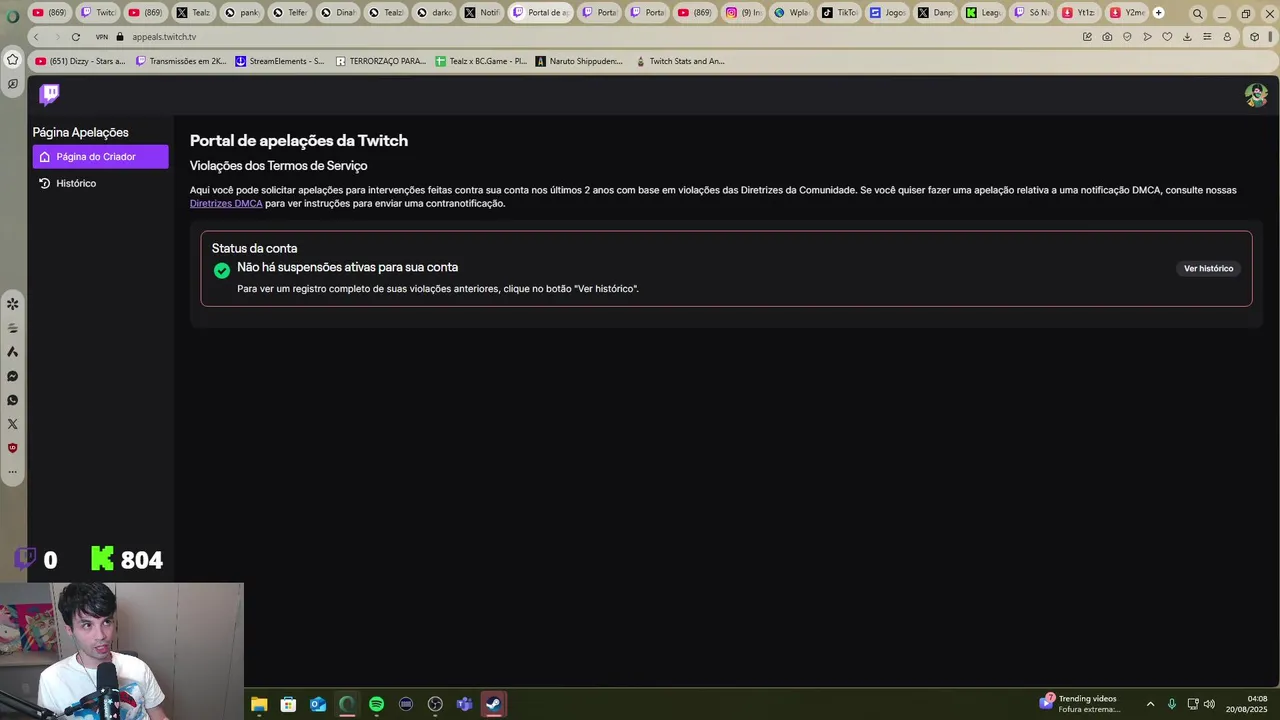1280x720 pixels.
Task: Open the user avatar menu
Action: [x=1256, y=95]
